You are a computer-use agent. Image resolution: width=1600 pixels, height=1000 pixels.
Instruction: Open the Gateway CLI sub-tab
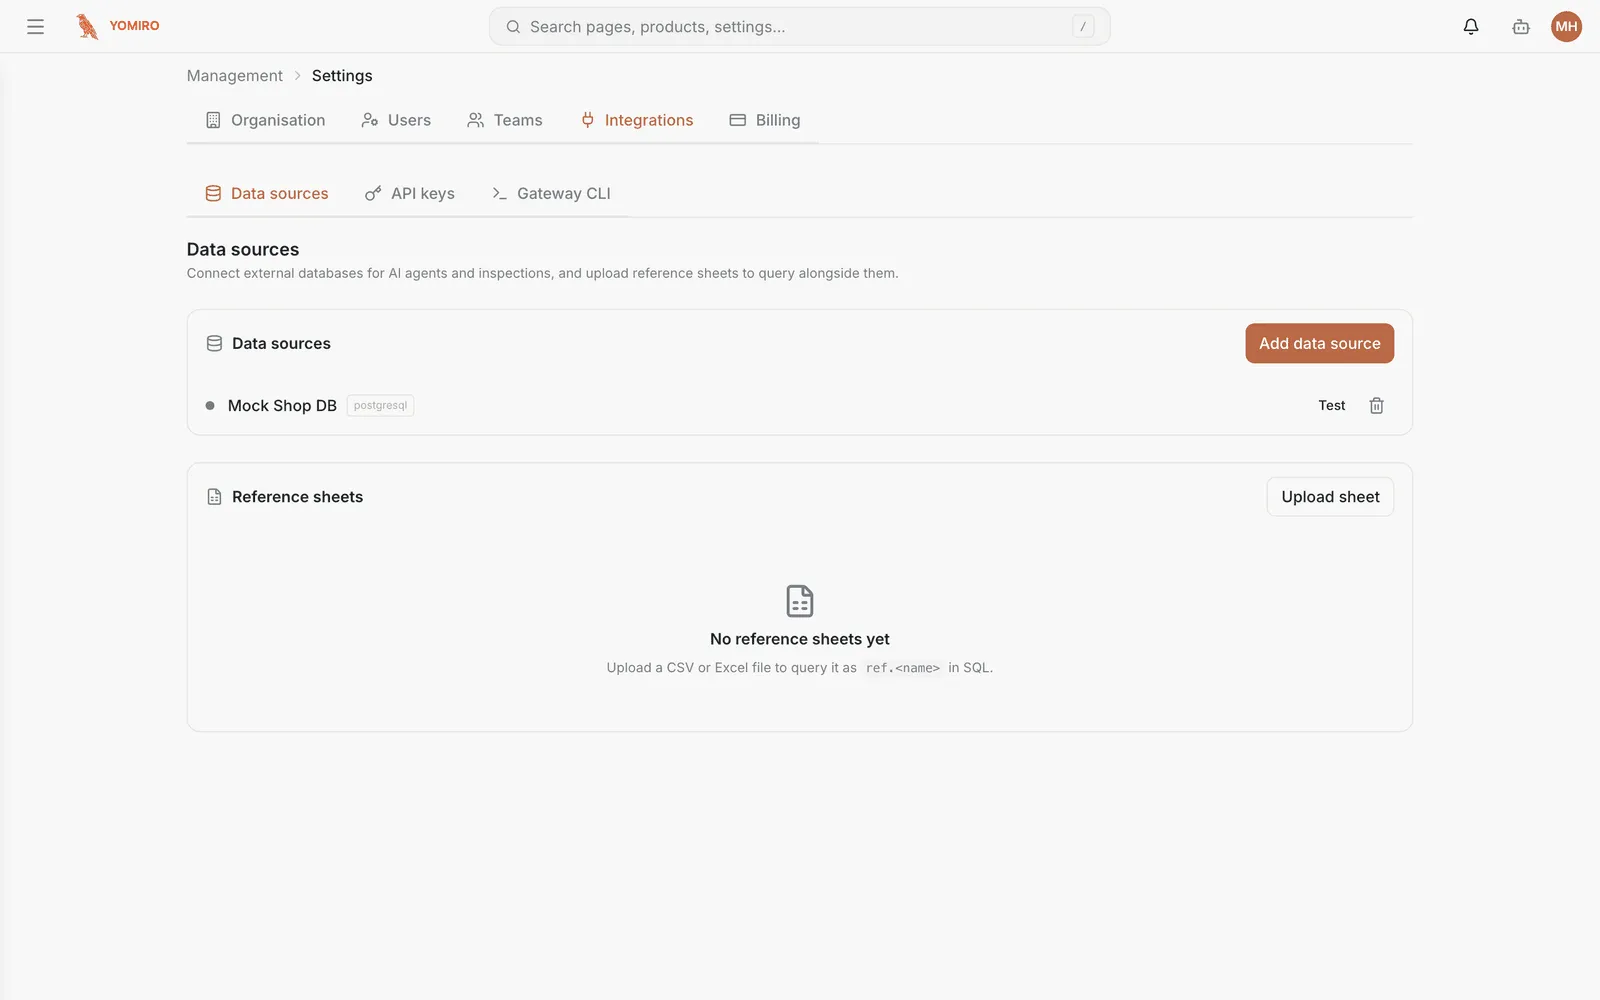point(551,194)
